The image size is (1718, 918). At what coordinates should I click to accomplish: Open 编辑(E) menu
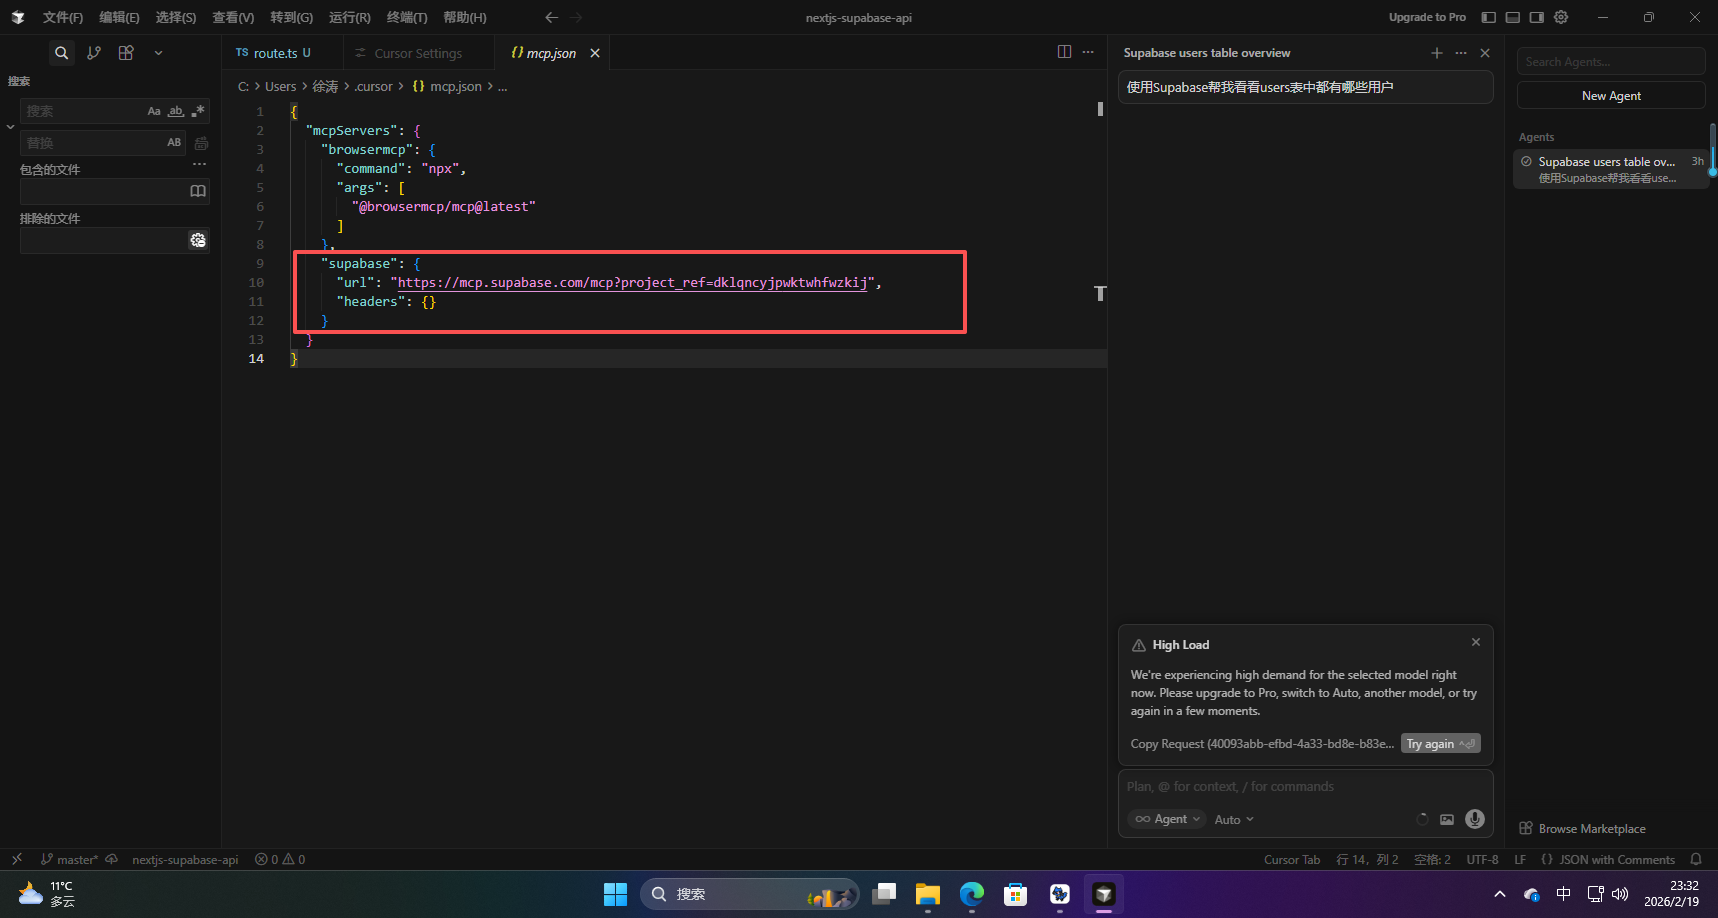pyautogui.click(x=119, y=17)
